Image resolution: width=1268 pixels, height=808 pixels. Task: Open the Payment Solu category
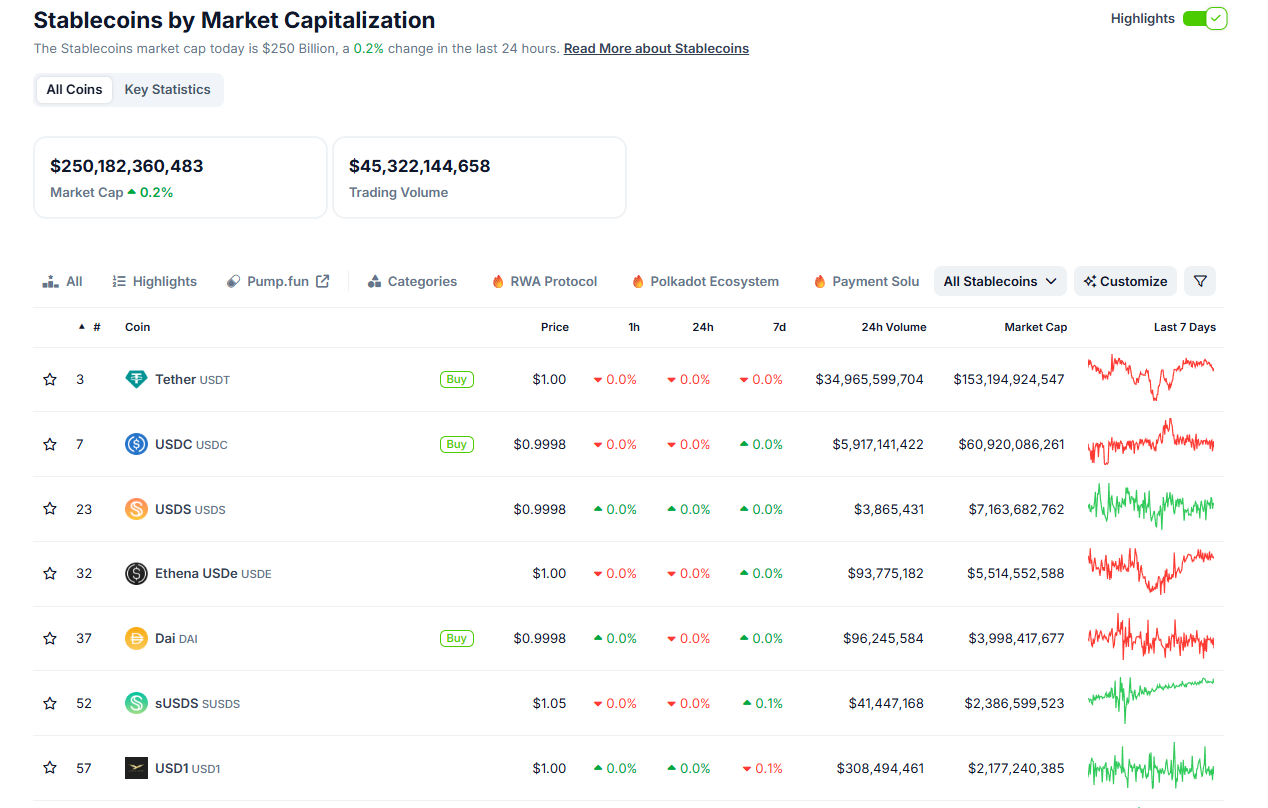pos(866,281)
